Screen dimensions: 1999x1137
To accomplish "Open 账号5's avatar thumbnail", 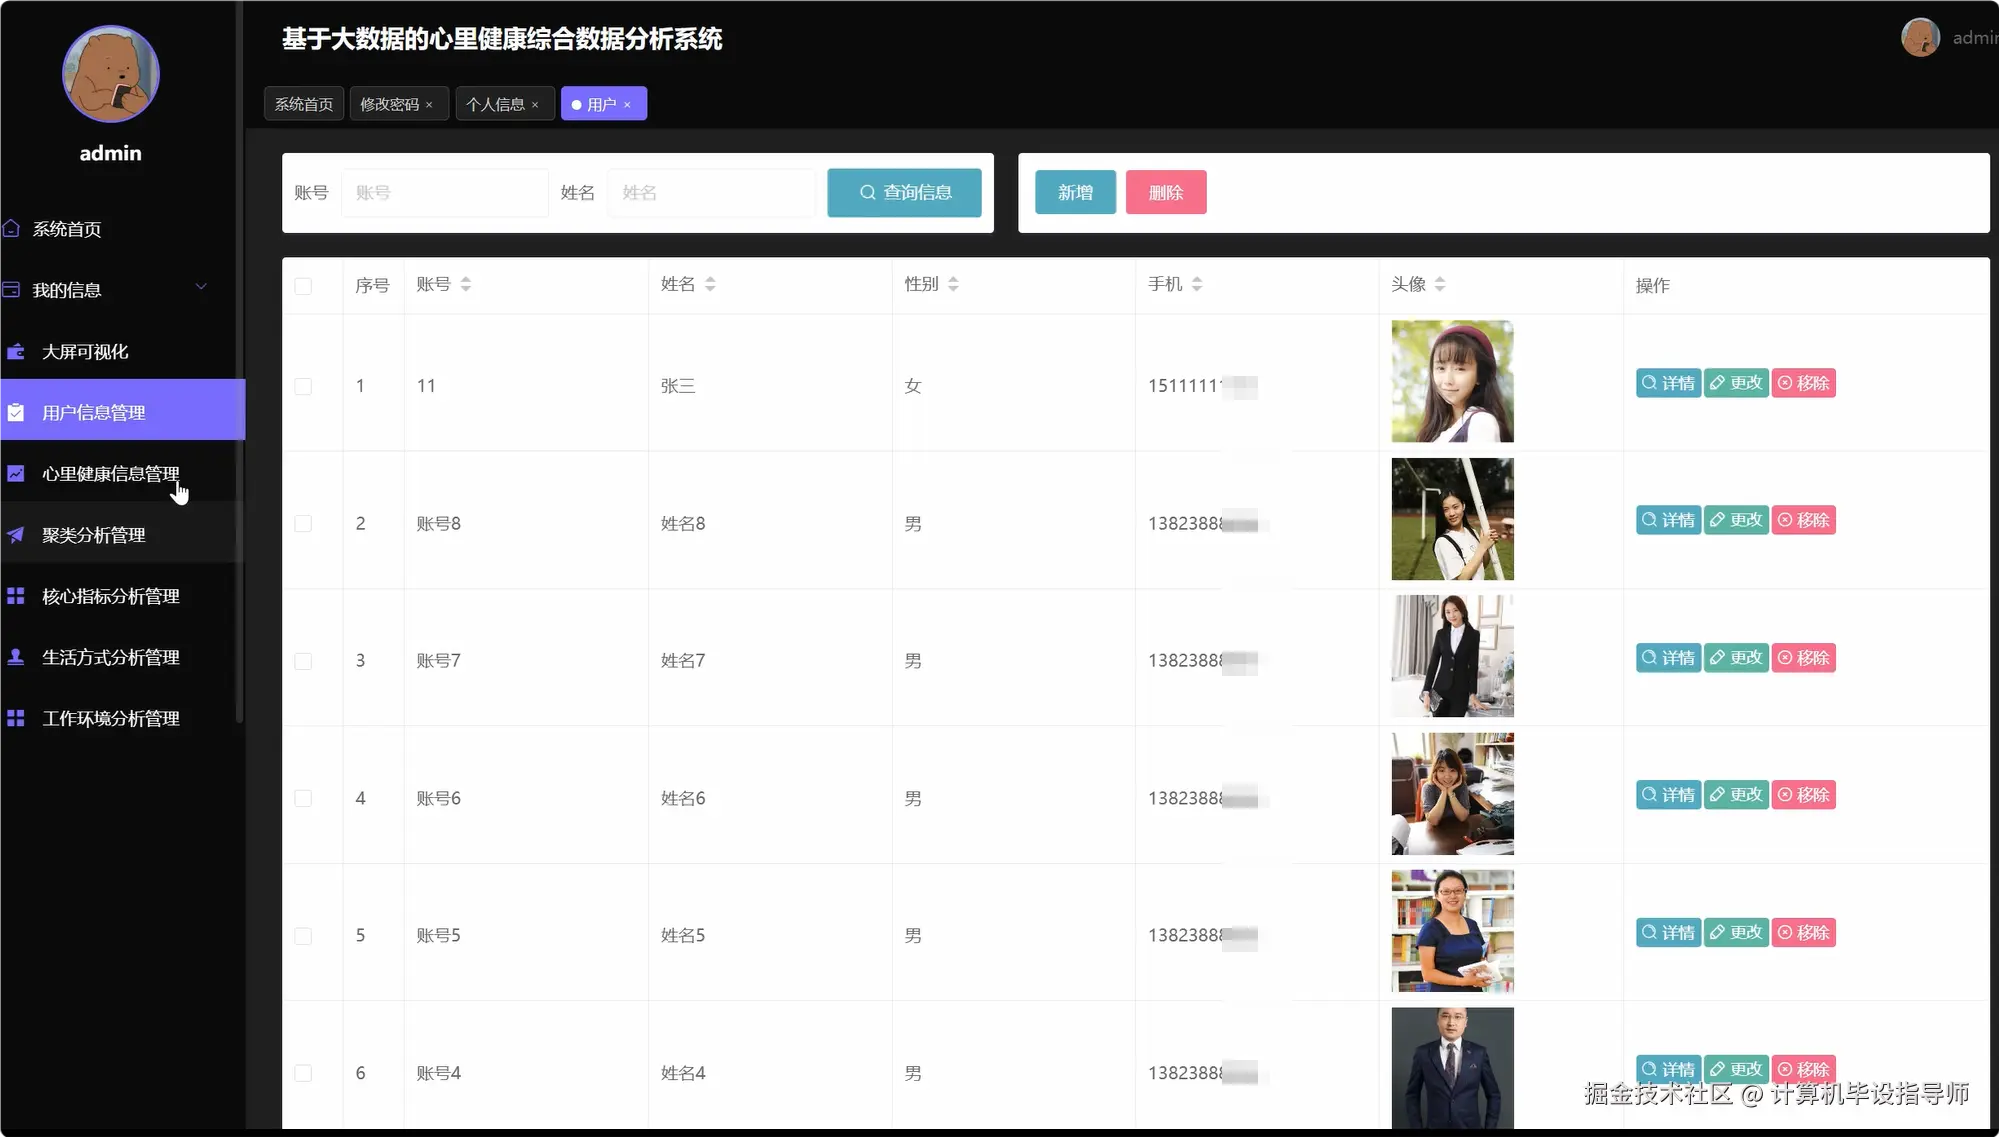I will (x=1452, y=931).
